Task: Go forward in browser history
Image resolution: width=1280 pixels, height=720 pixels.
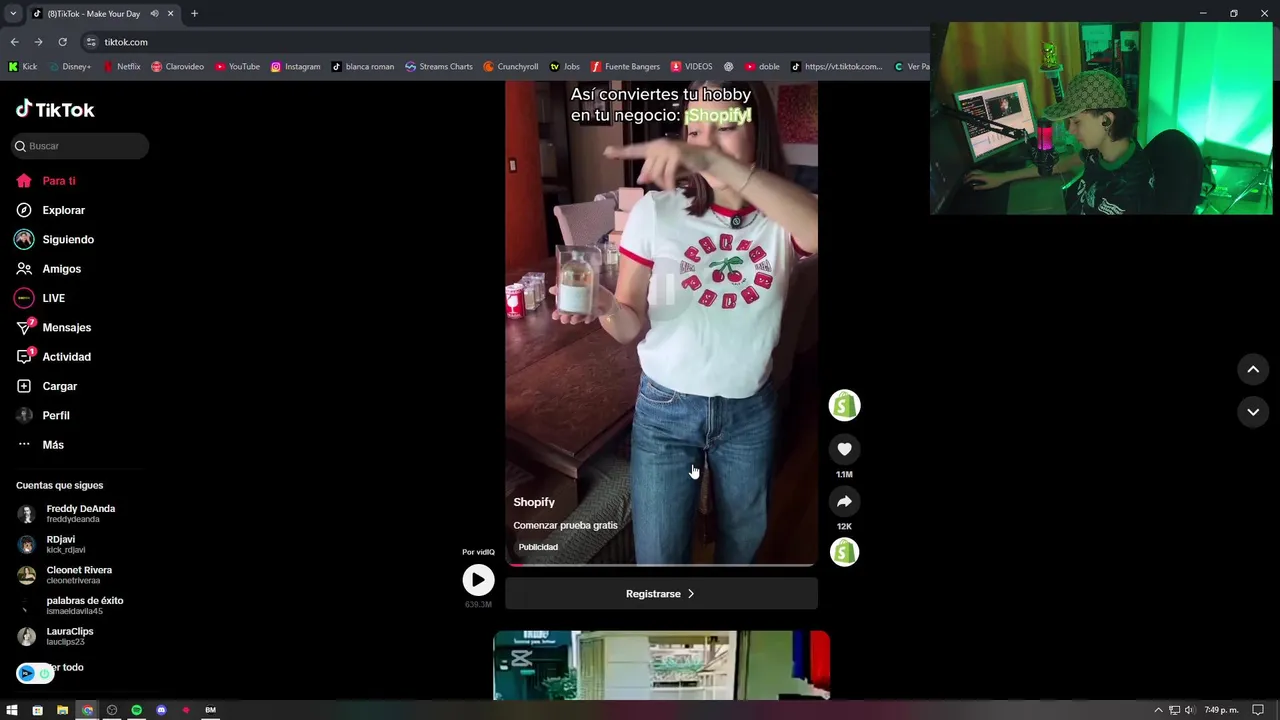Action: 38,42
